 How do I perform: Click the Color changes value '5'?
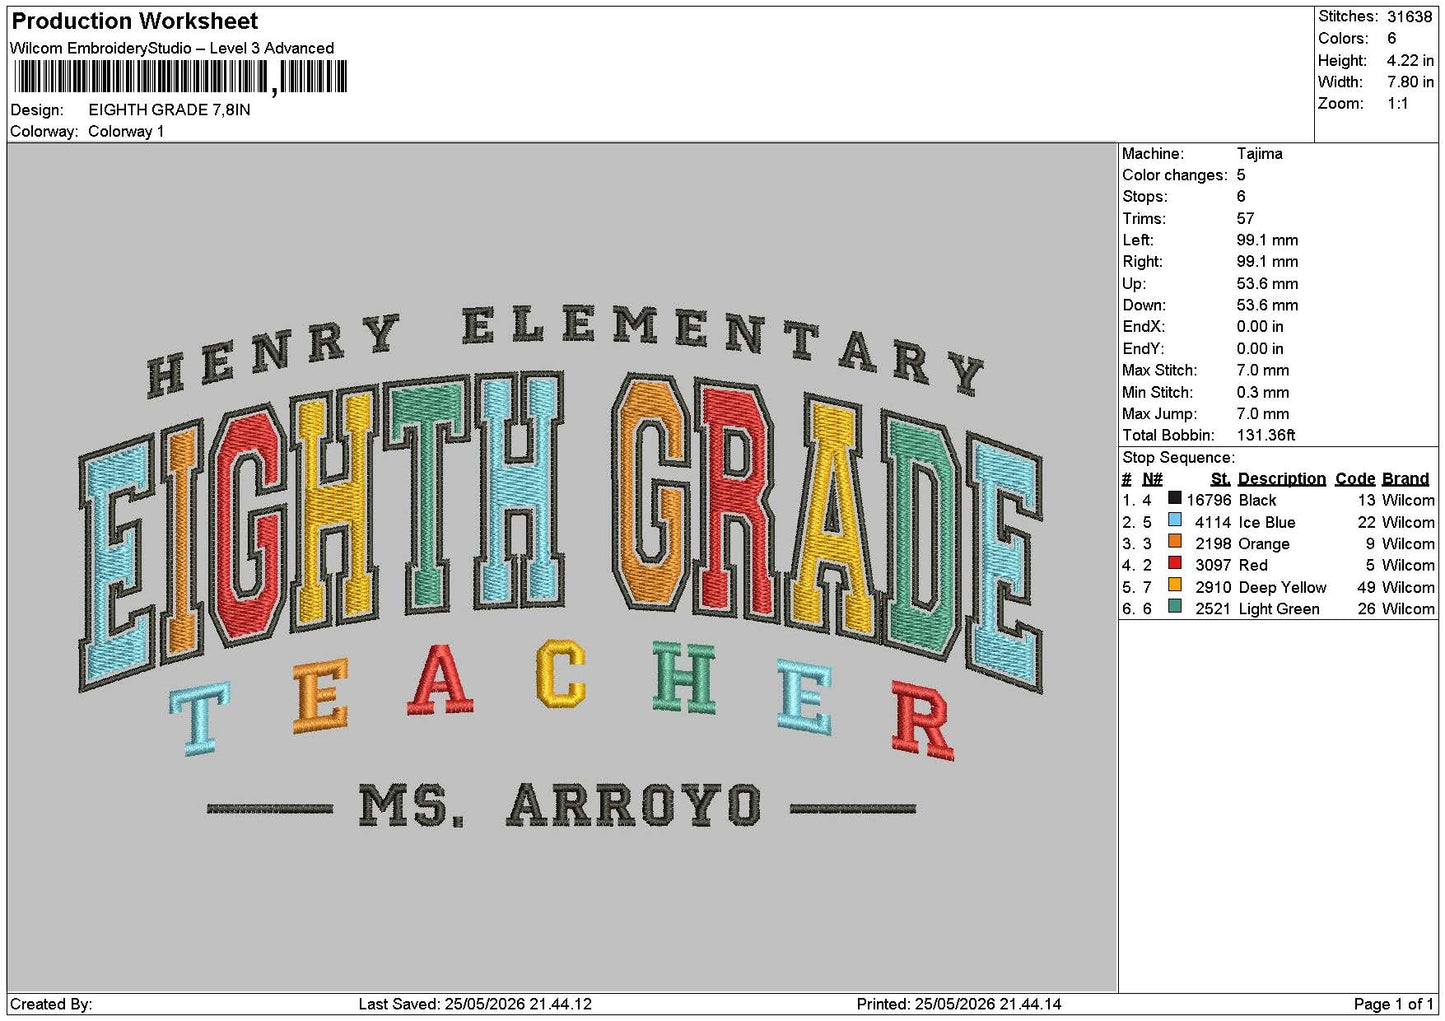coord(1241,175)
